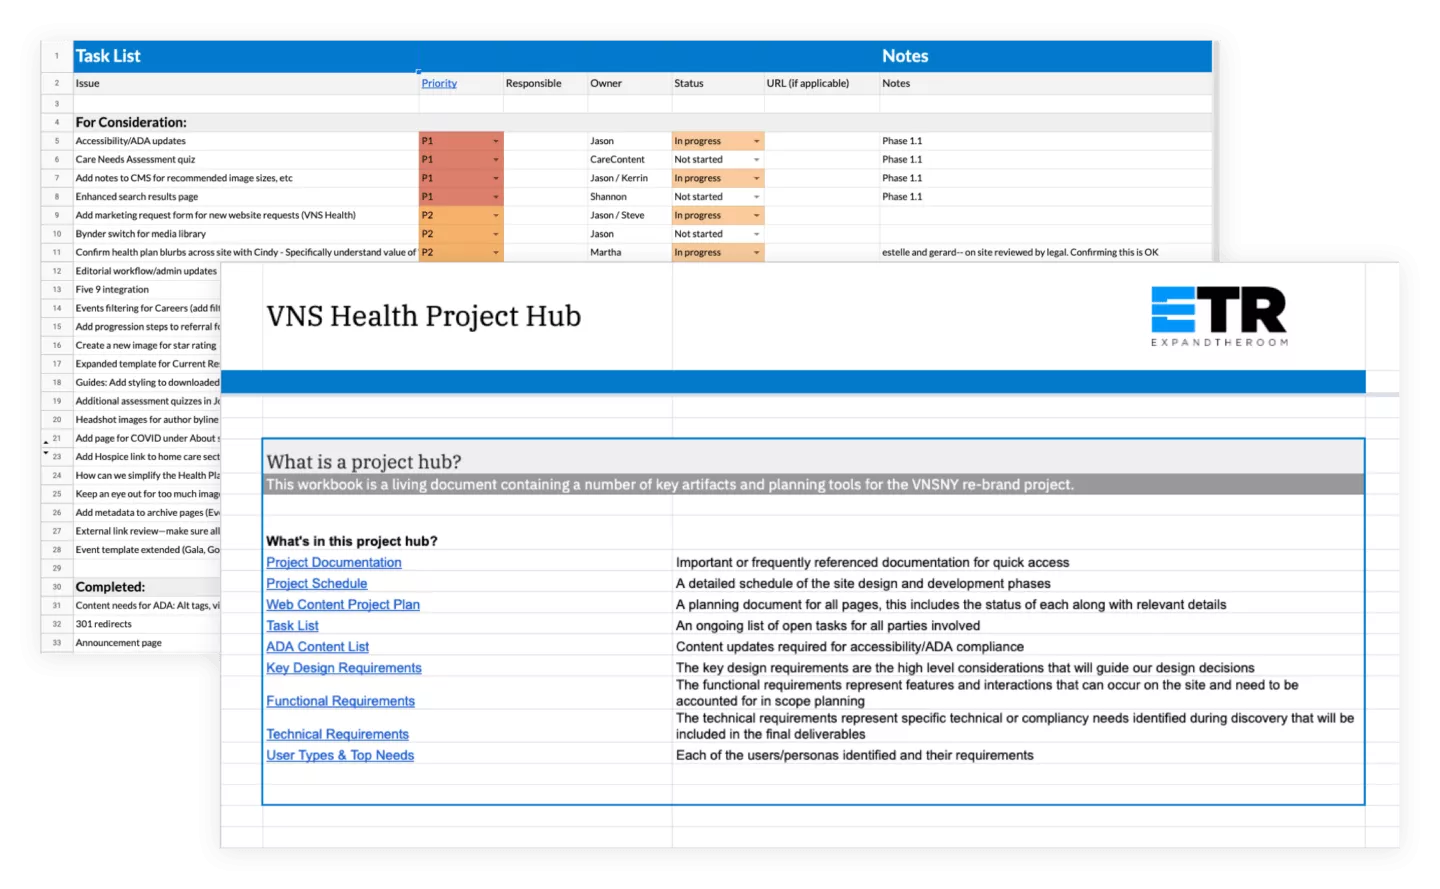The height and width of the screenshot is (889, 1440).
Task: Click the hidden row arrow beside row 23
Action: [45, 453]
